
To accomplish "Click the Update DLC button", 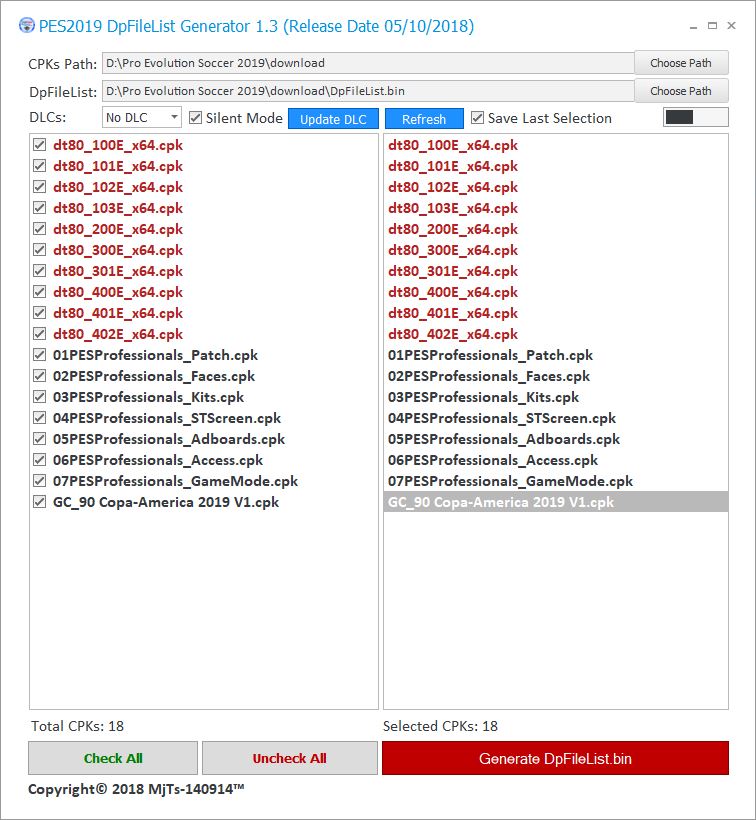I will click(333, 119).
